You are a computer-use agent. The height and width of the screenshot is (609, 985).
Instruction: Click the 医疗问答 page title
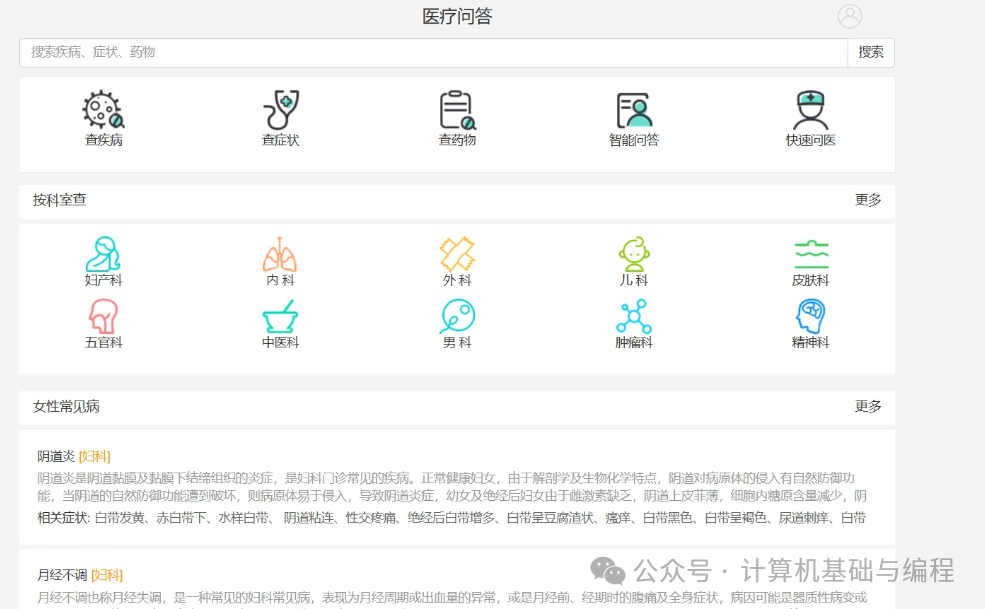tap(457, 16)
